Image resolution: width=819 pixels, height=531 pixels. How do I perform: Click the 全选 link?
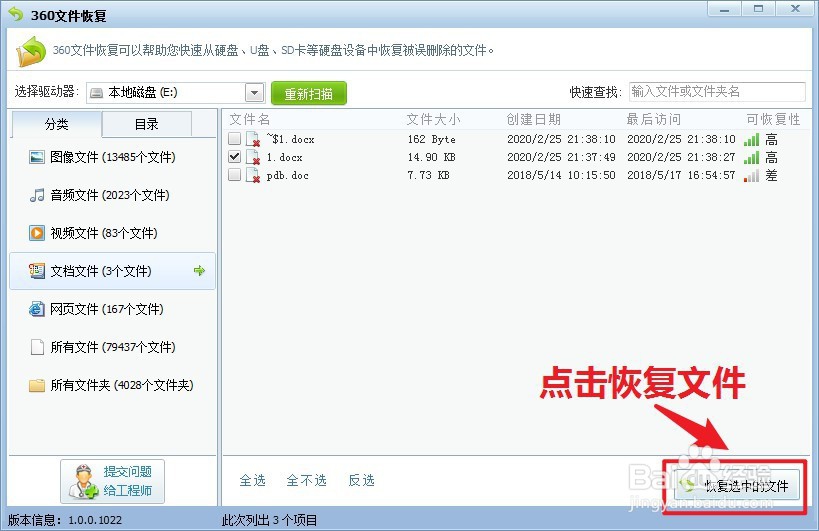coord(253,480)
